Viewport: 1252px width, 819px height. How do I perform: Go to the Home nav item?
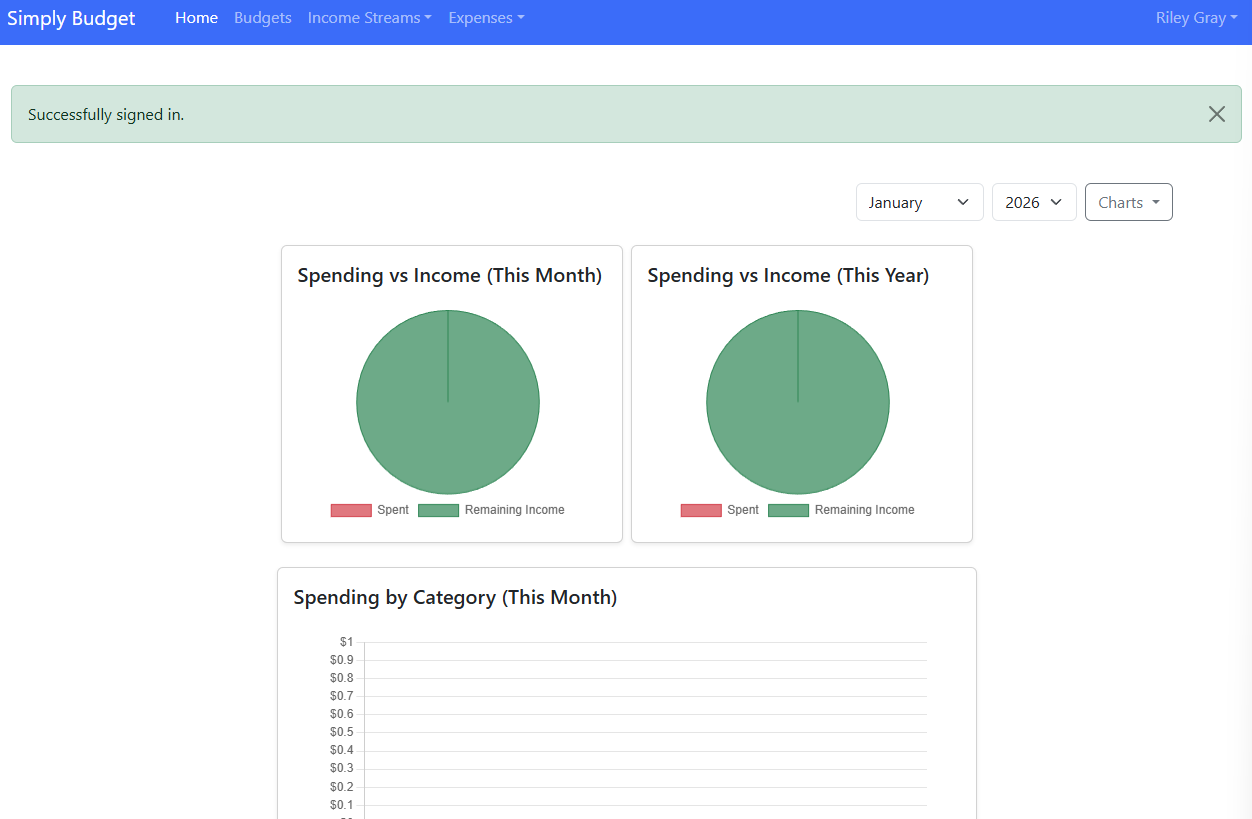(x=196, y=18)
